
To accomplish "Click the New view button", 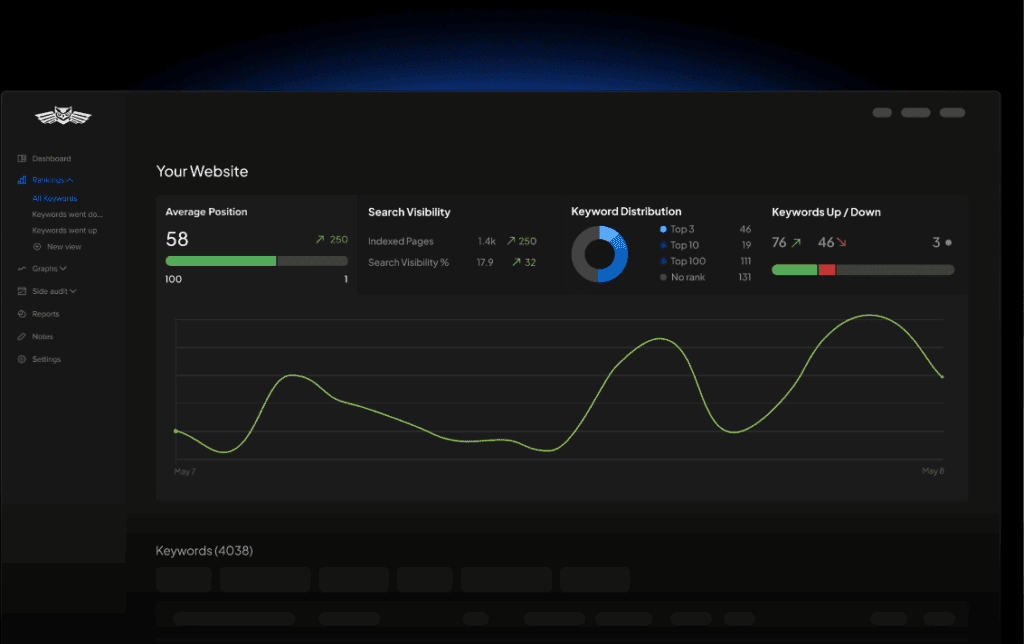I will click(x=62, y=246).
